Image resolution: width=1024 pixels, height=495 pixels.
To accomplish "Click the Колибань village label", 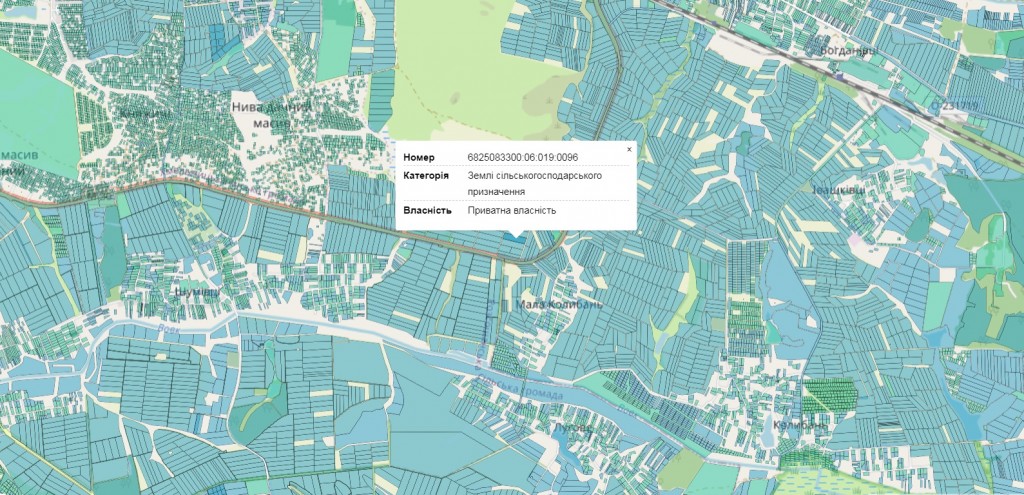I will pos(801,425).
